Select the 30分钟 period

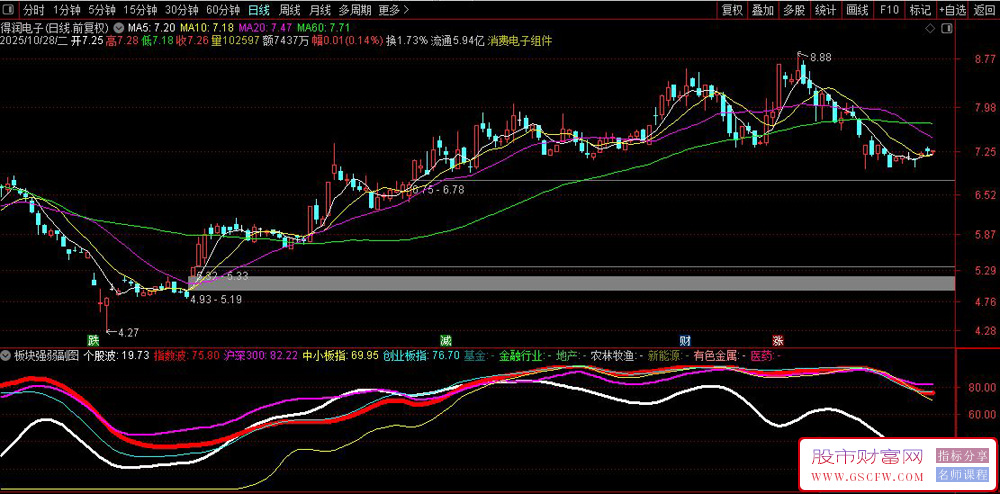click(181, 10)
